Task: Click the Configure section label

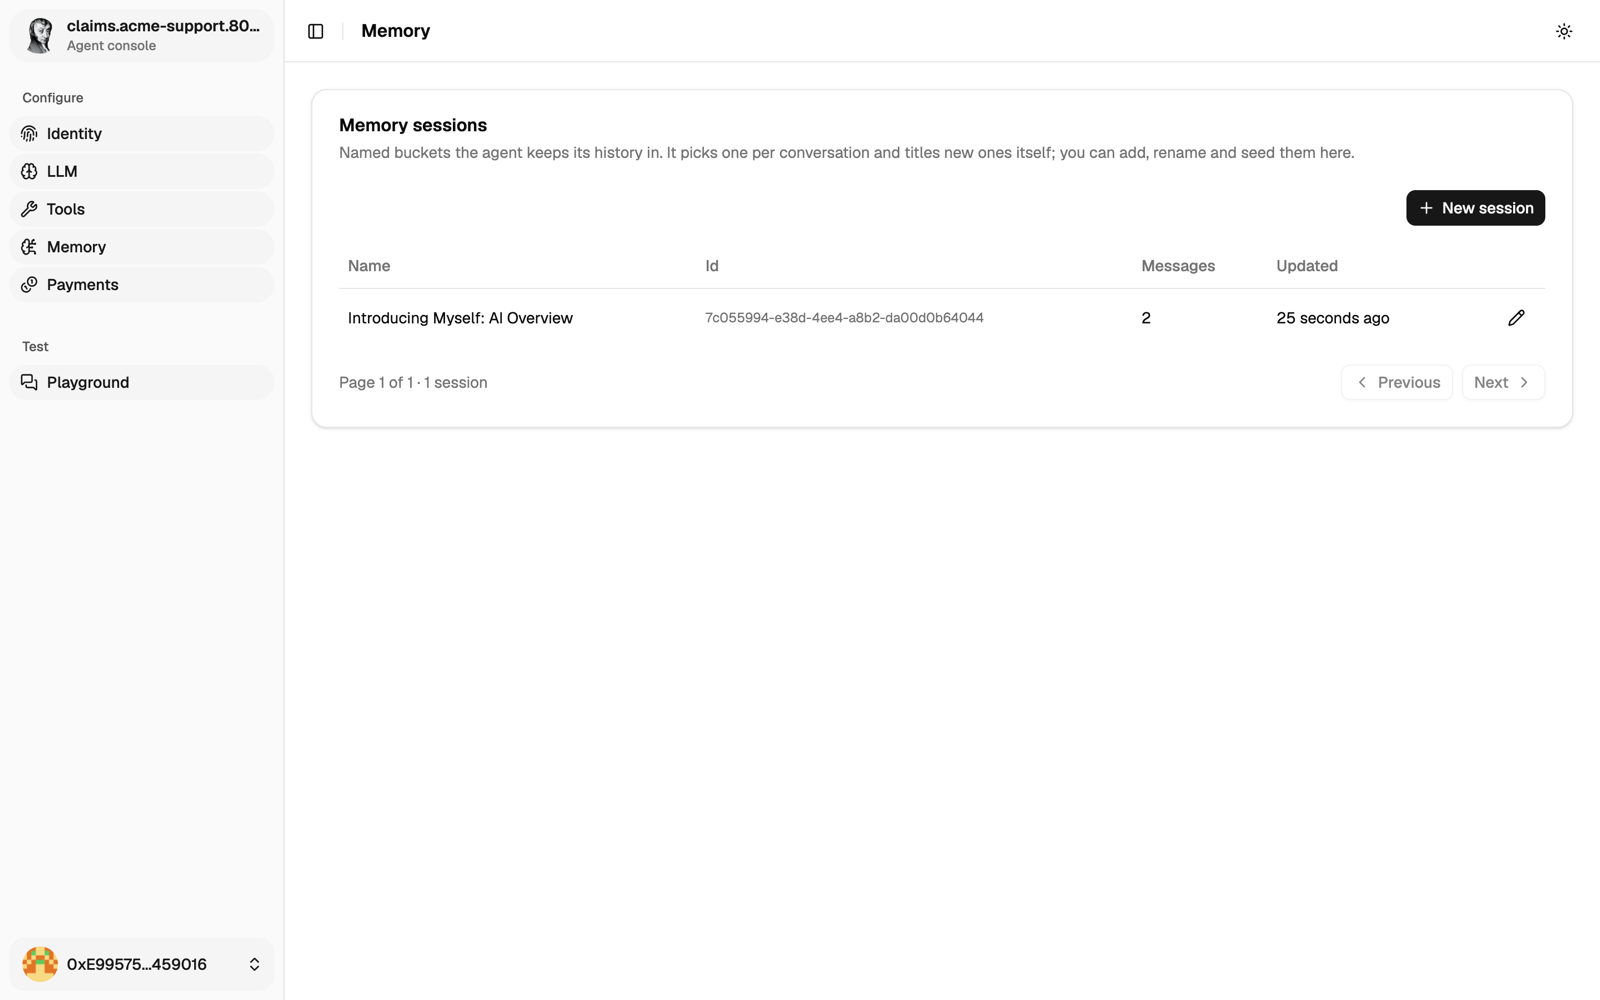Action: [x=53, y=98]
